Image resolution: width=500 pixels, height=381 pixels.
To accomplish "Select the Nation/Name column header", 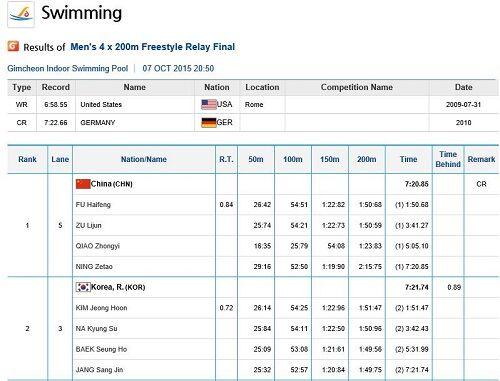I will coord(144,159).
